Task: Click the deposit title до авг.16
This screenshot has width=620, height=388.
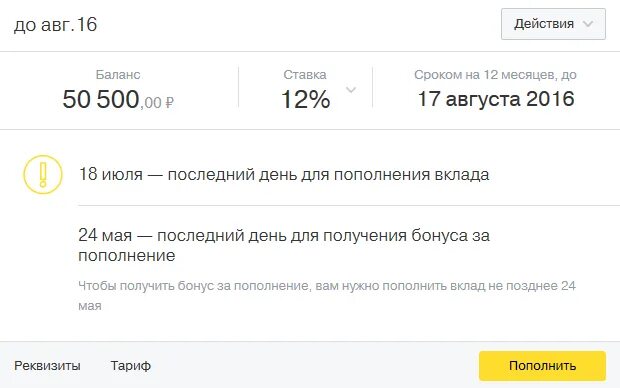Action: (x=55, y=25)
